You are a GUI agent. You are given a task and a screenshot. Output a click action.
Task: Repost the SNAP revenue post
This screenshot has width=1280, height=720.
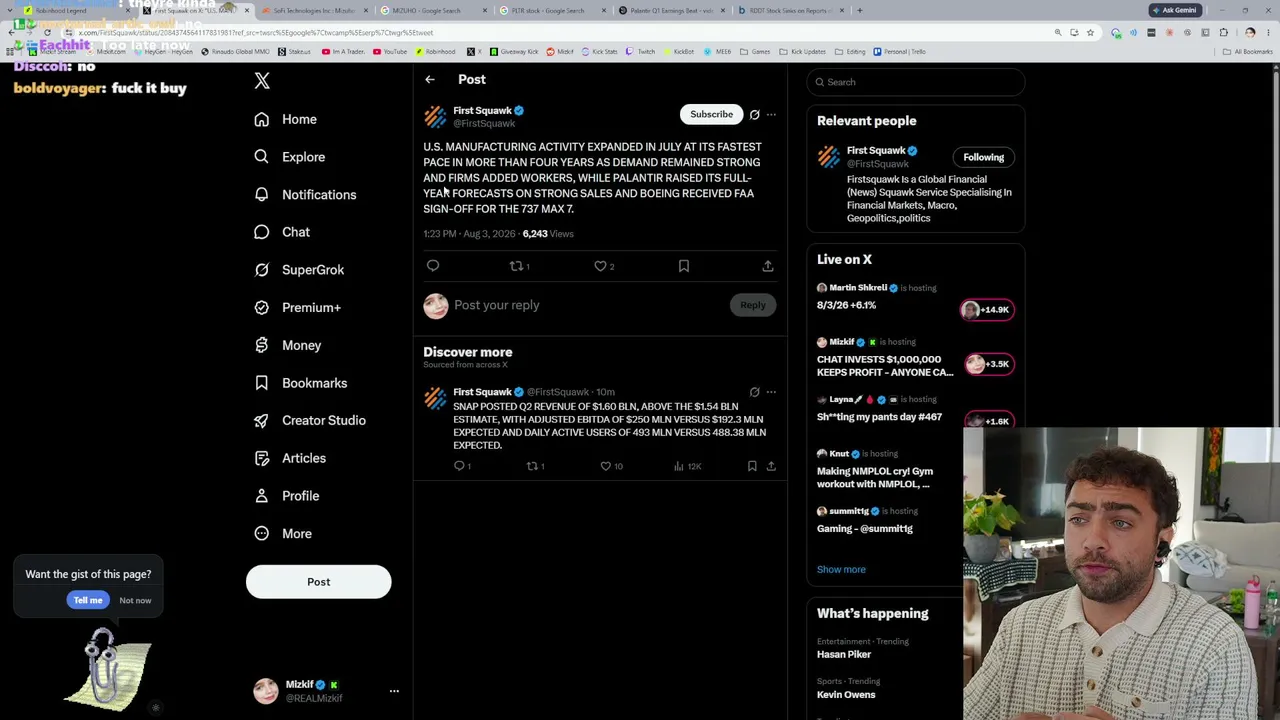535,466
